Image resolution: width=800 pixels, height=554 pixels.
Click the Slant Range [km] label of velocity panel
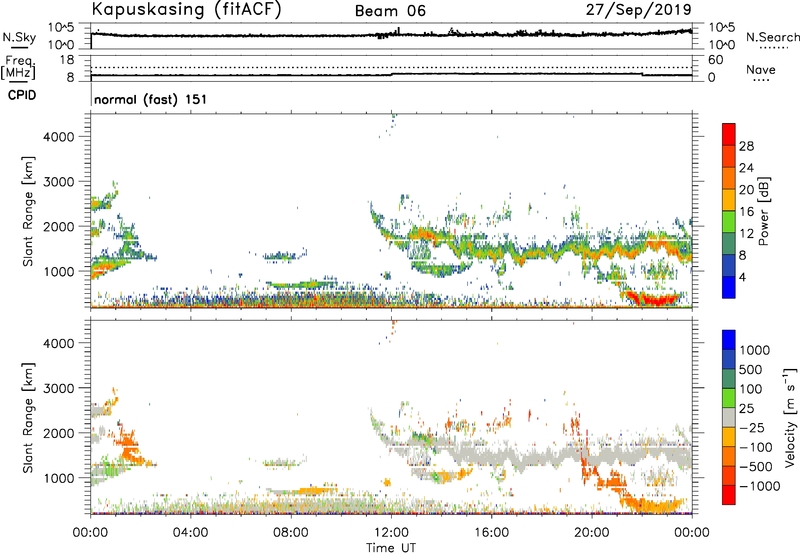point(28,417)
